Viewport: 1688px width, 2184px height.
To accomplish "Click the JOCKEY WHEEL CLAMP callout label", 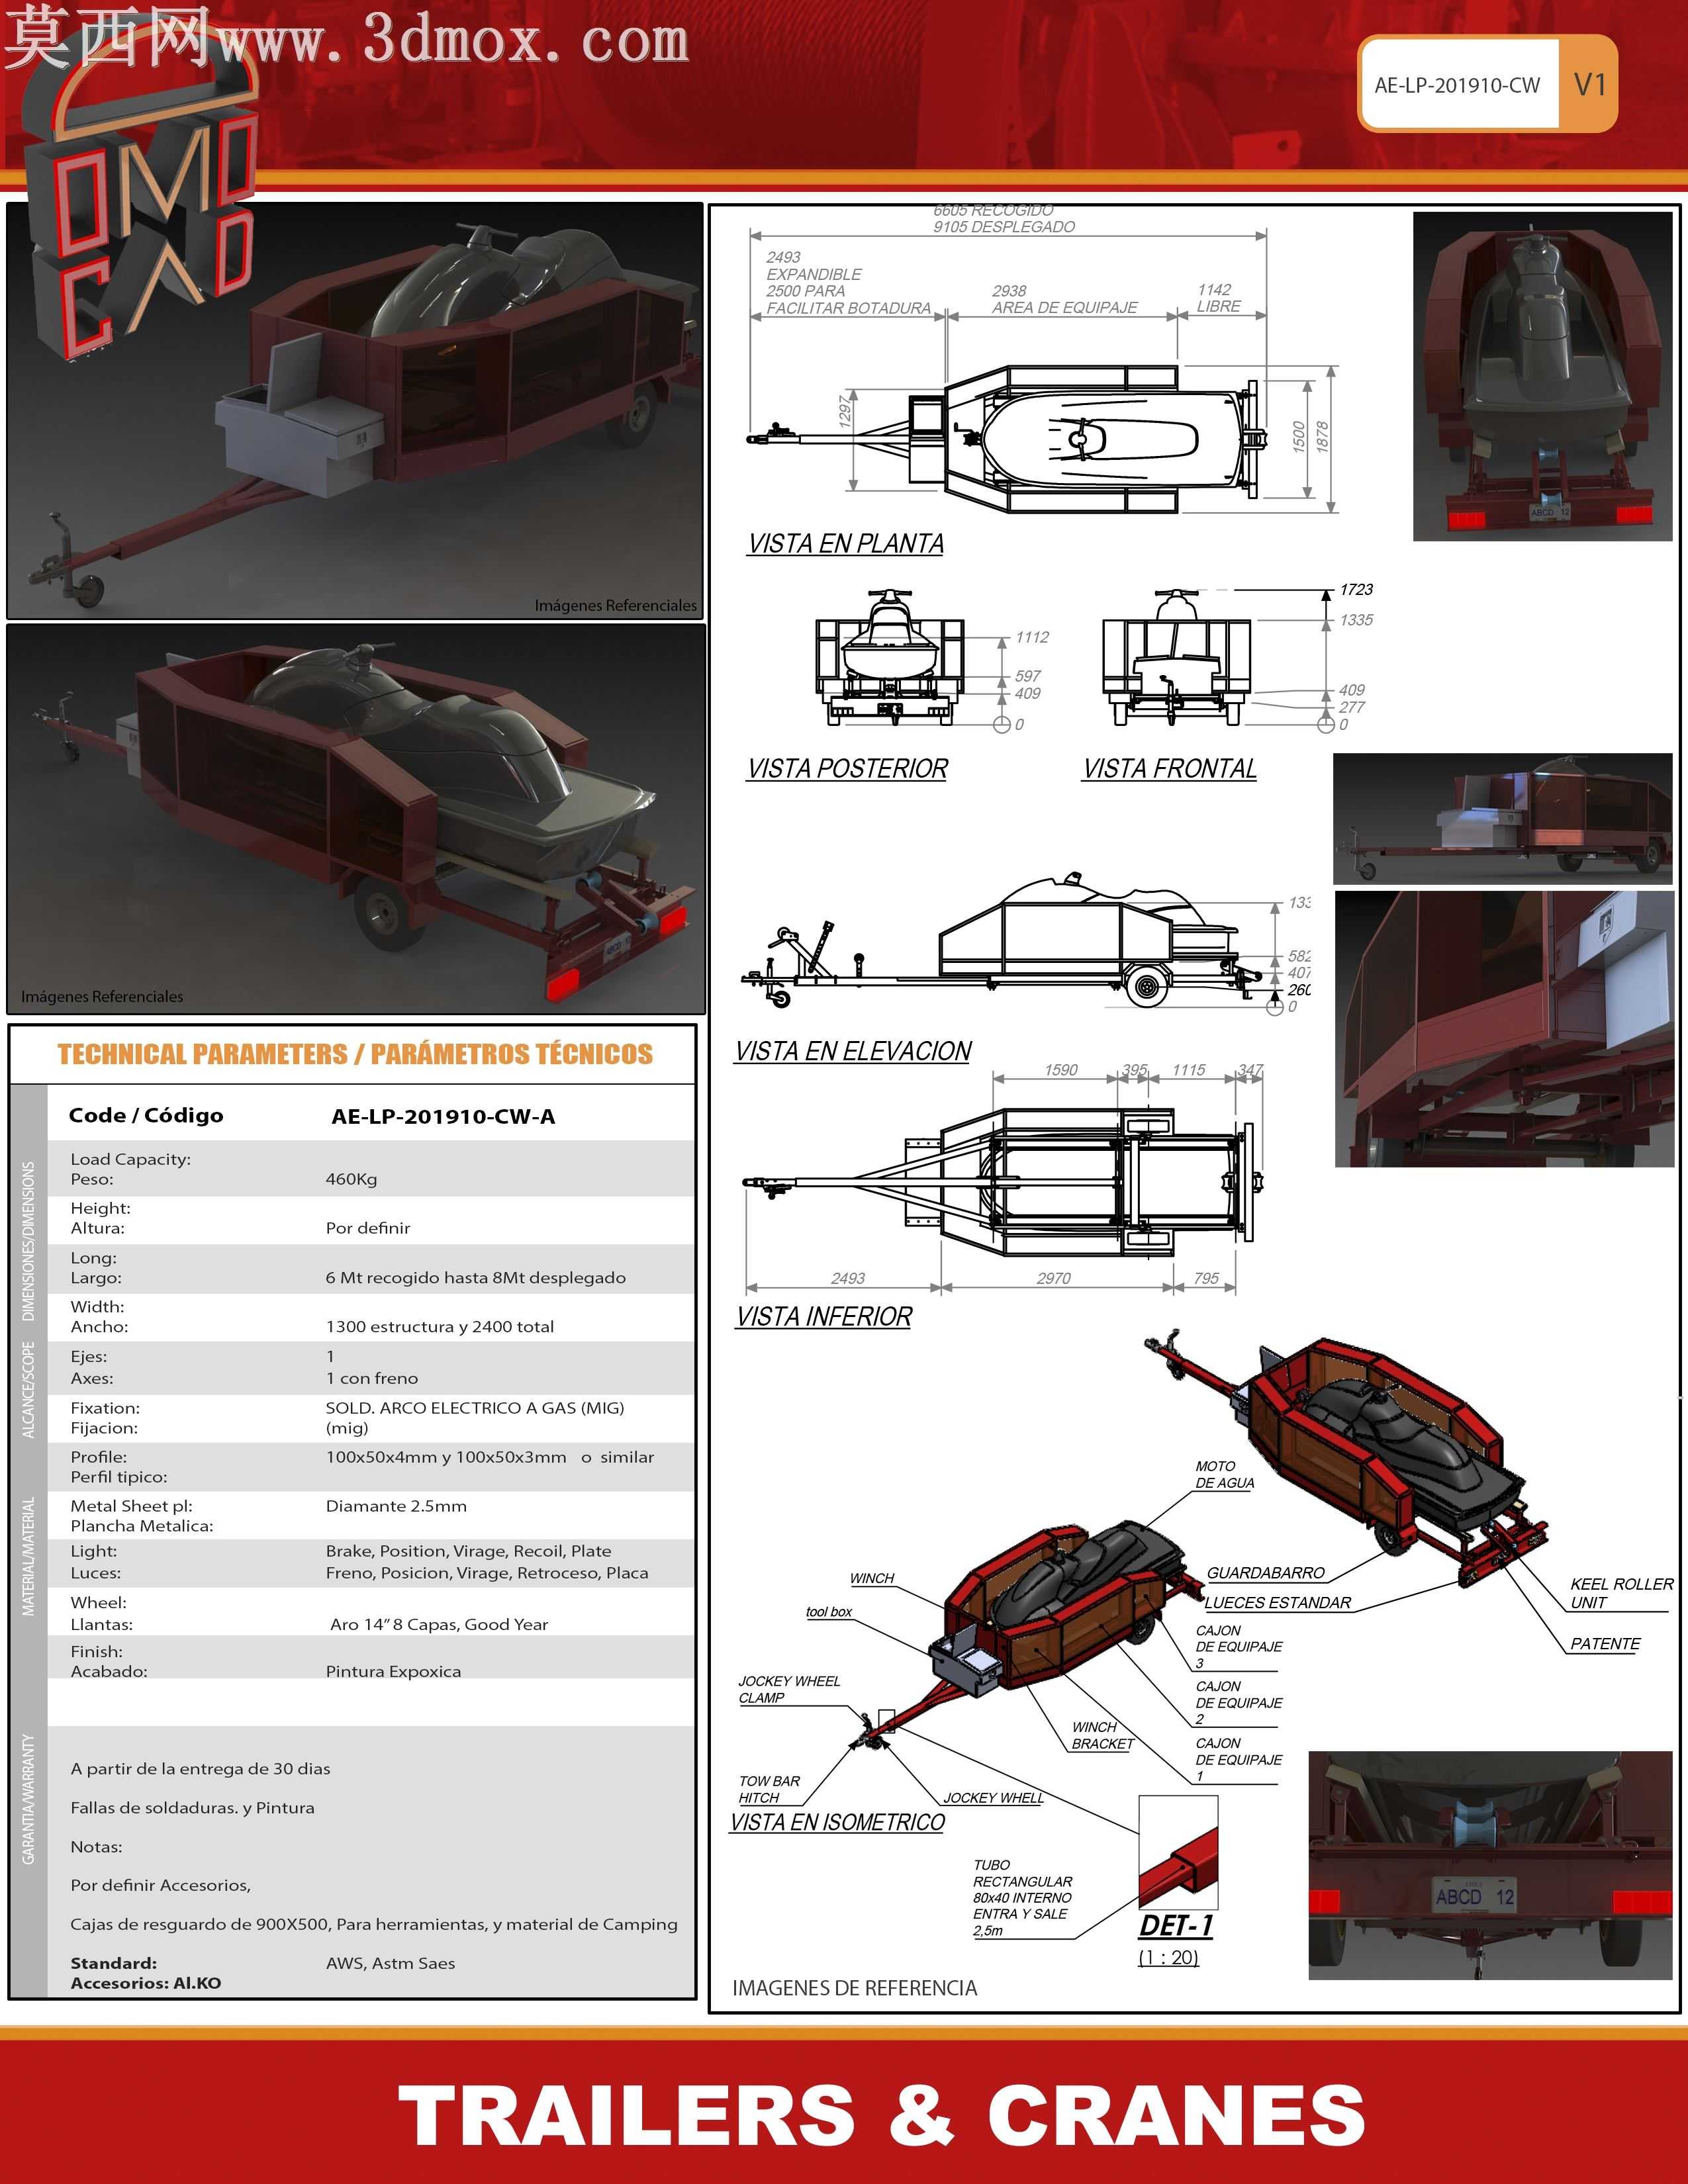I will [x=789, y=1690].
